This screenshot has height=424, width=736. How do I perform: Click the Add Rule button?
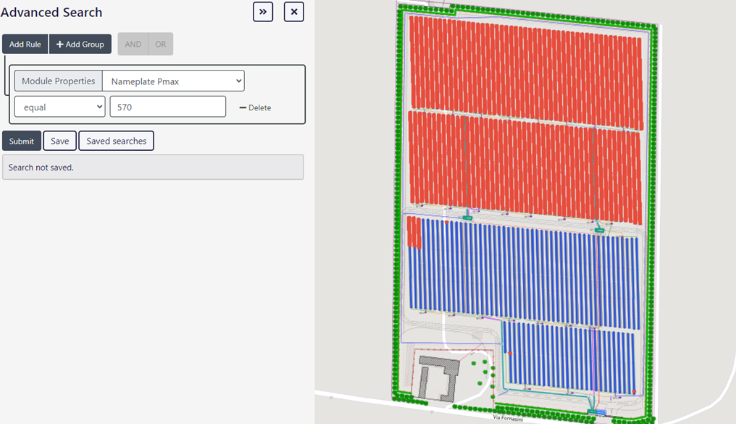25,44
